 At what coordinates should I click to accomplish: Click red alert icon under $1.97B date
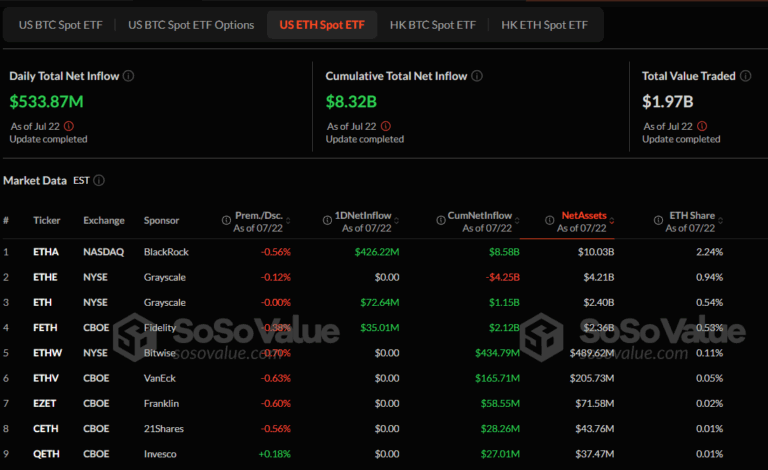(x=702, y=126)
